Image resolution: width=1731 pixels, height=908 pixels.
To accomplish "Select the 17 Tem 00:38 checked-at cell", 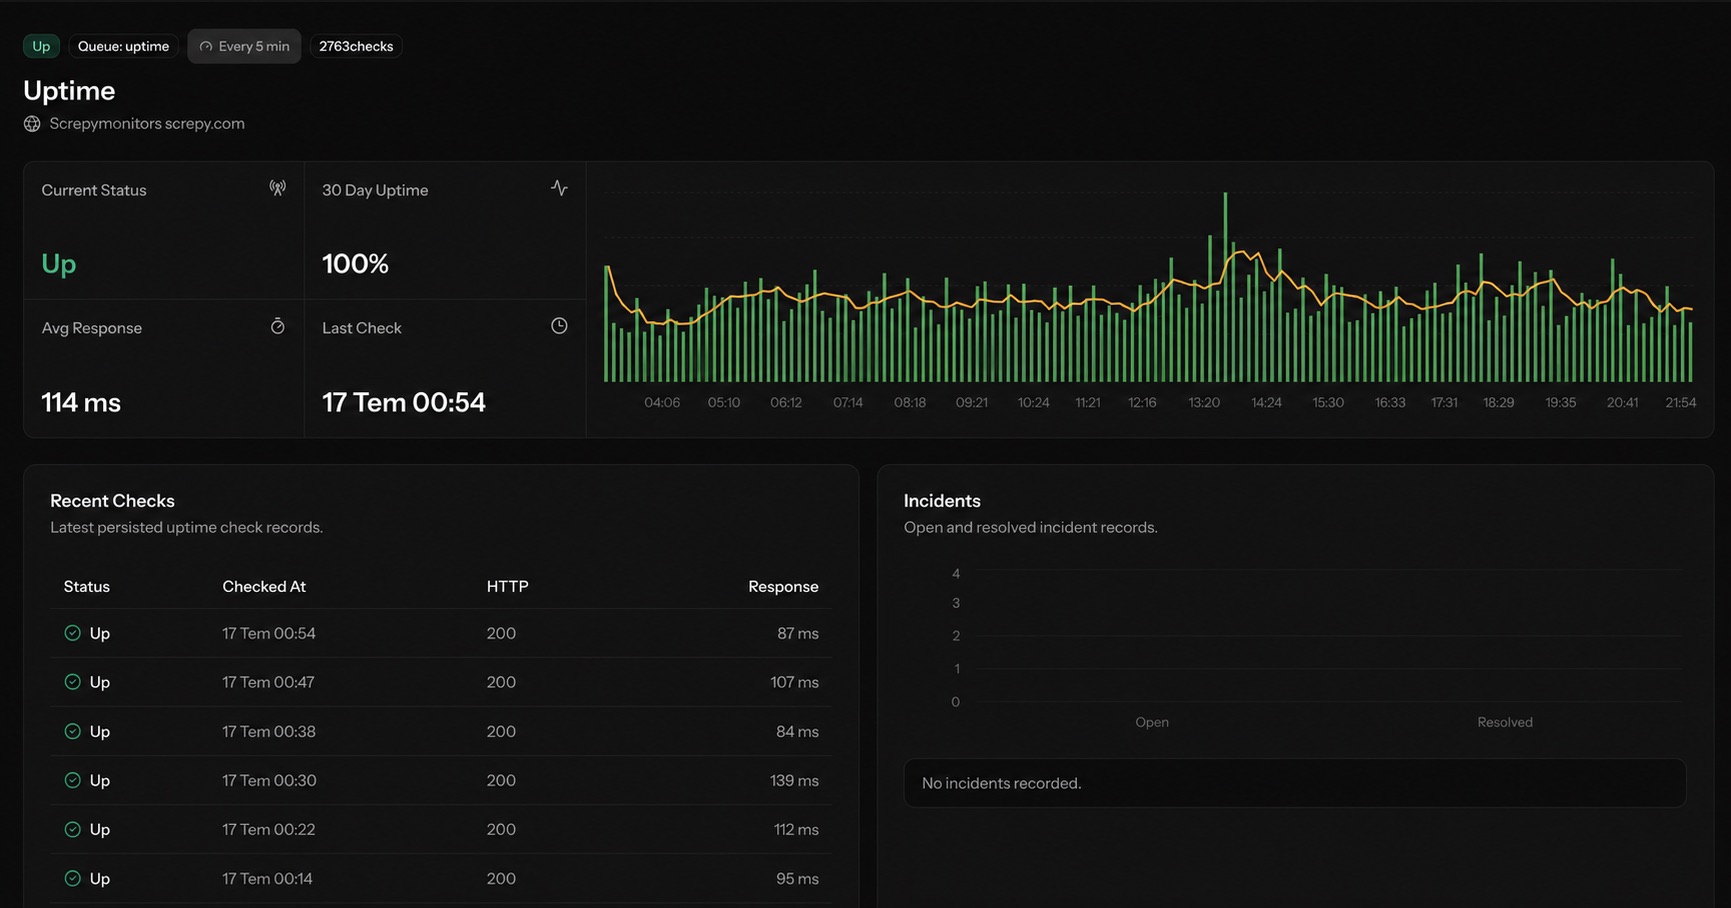I will pos(269,731).
